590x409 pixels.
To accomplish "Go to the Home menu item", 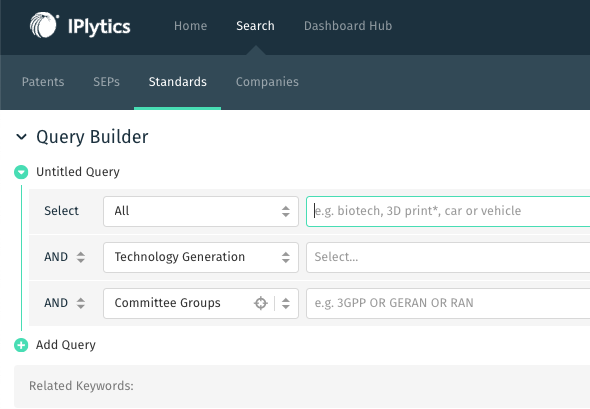I will point(190,26).
